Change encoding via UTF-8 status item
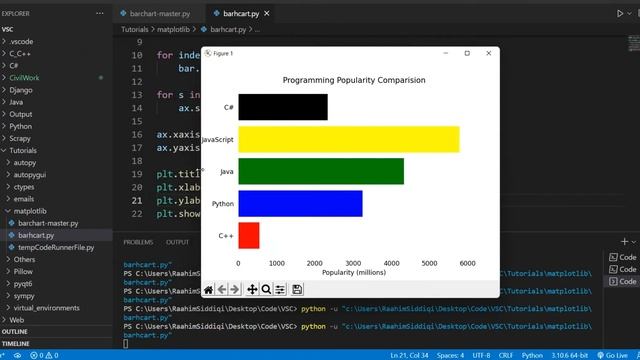The width and height of the screenshot is (640, 360). 481,356
